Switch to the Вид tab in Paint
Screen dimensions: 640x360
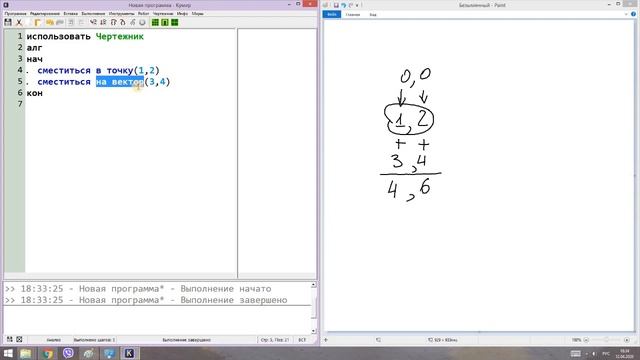373,14
